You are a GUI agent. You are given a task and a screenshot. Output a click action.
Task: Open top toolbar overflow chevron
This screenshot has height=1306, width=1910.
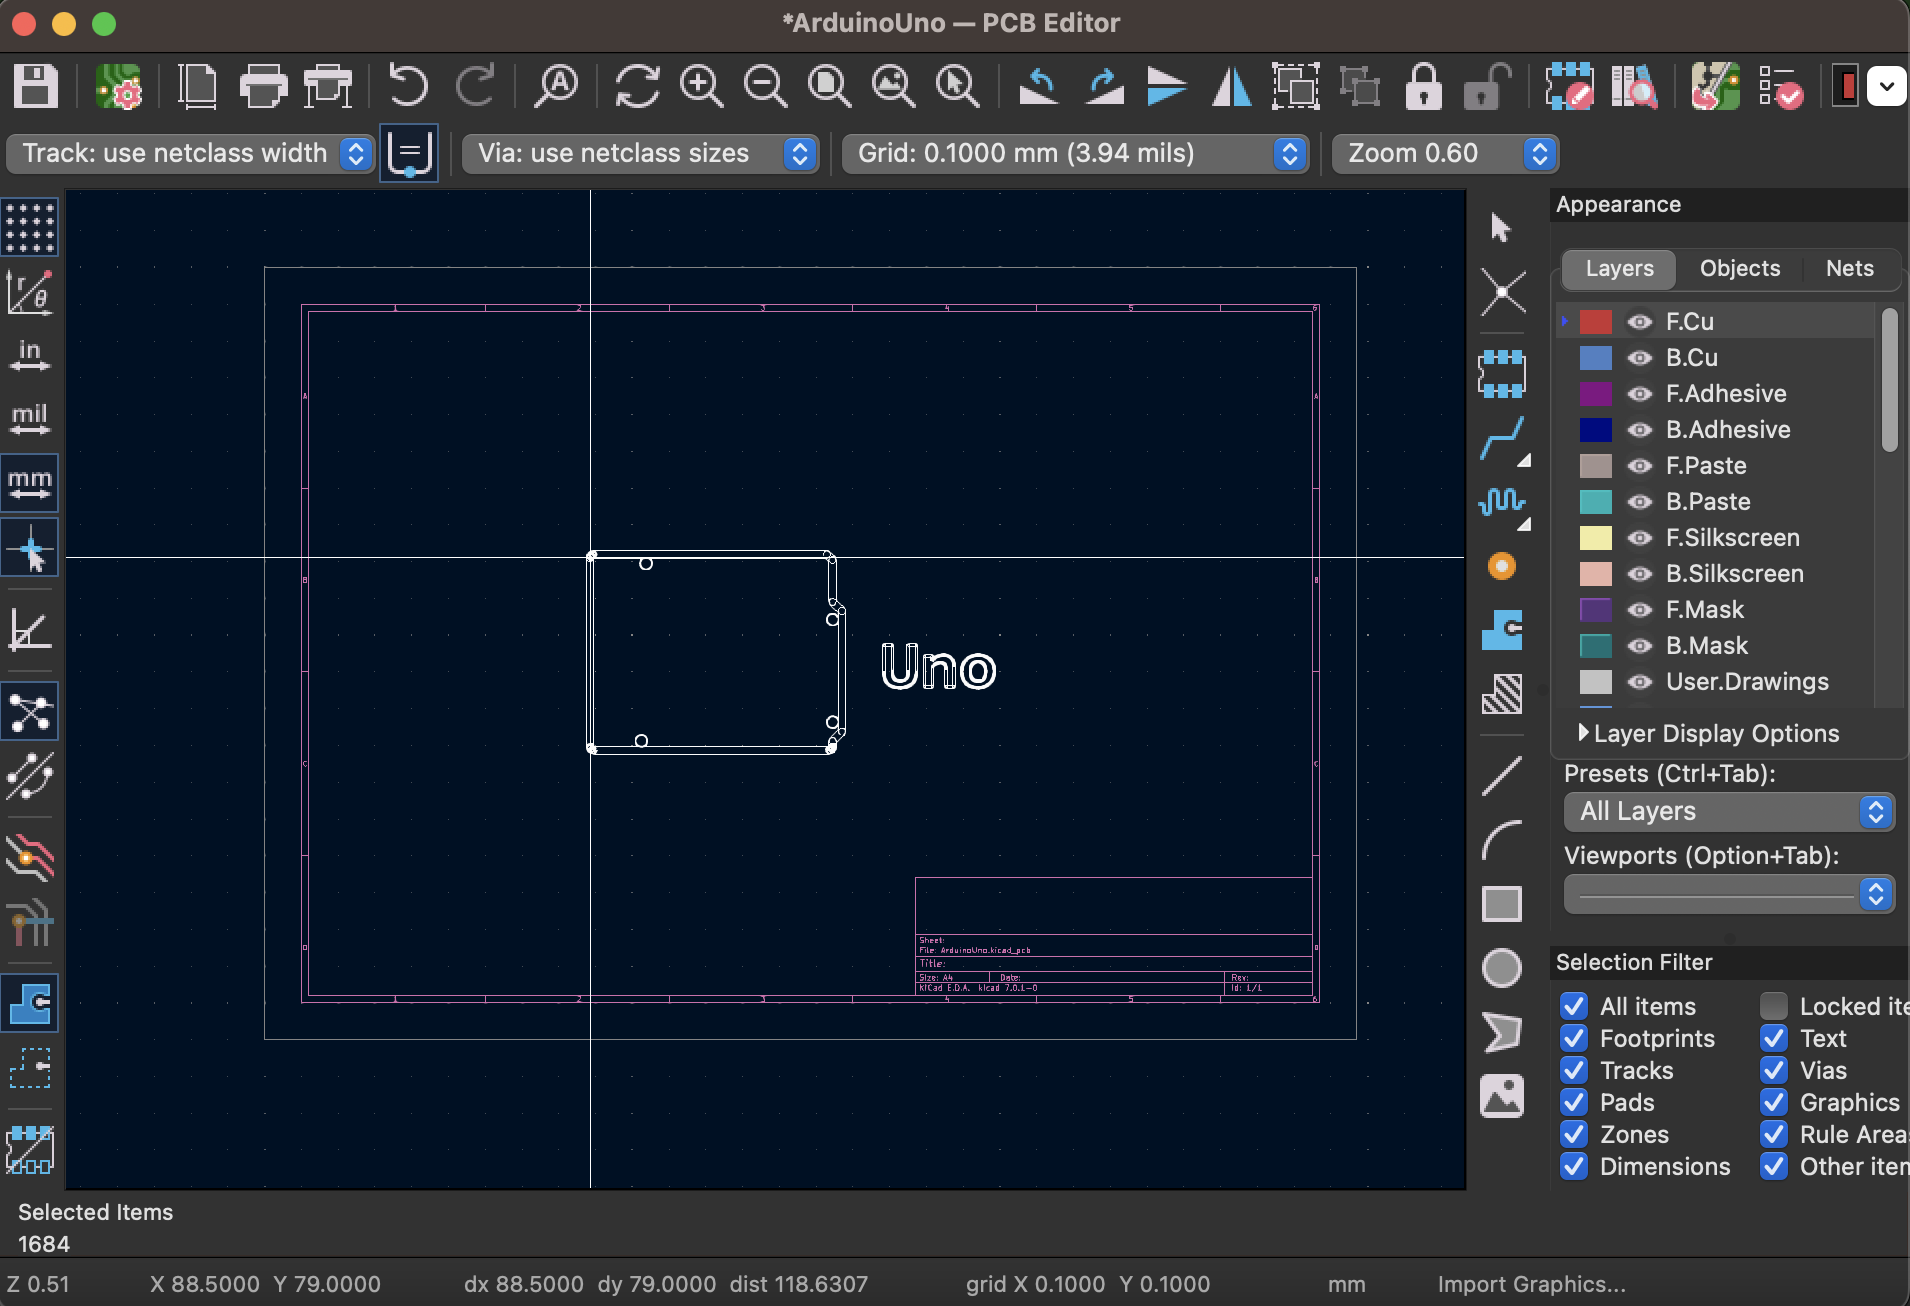1886,86
